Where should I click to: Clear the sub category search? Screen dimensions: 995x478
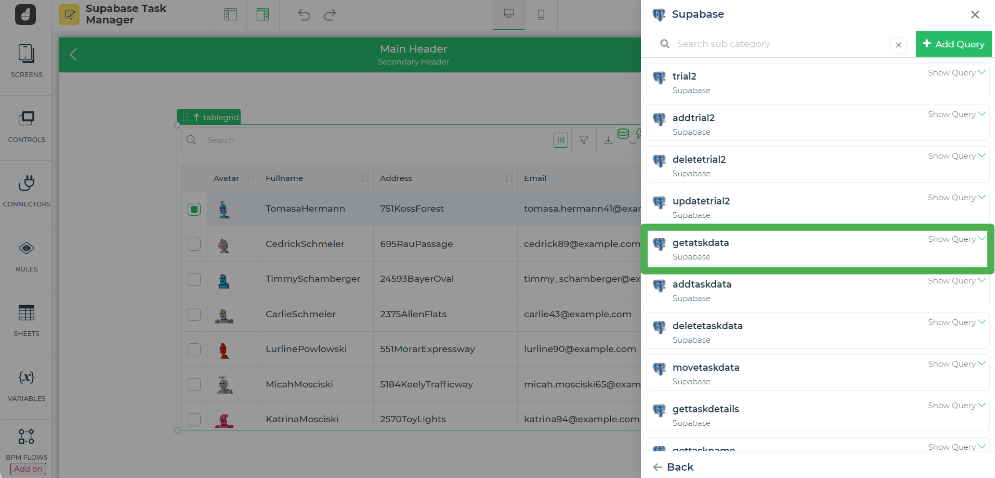(898, 45)
